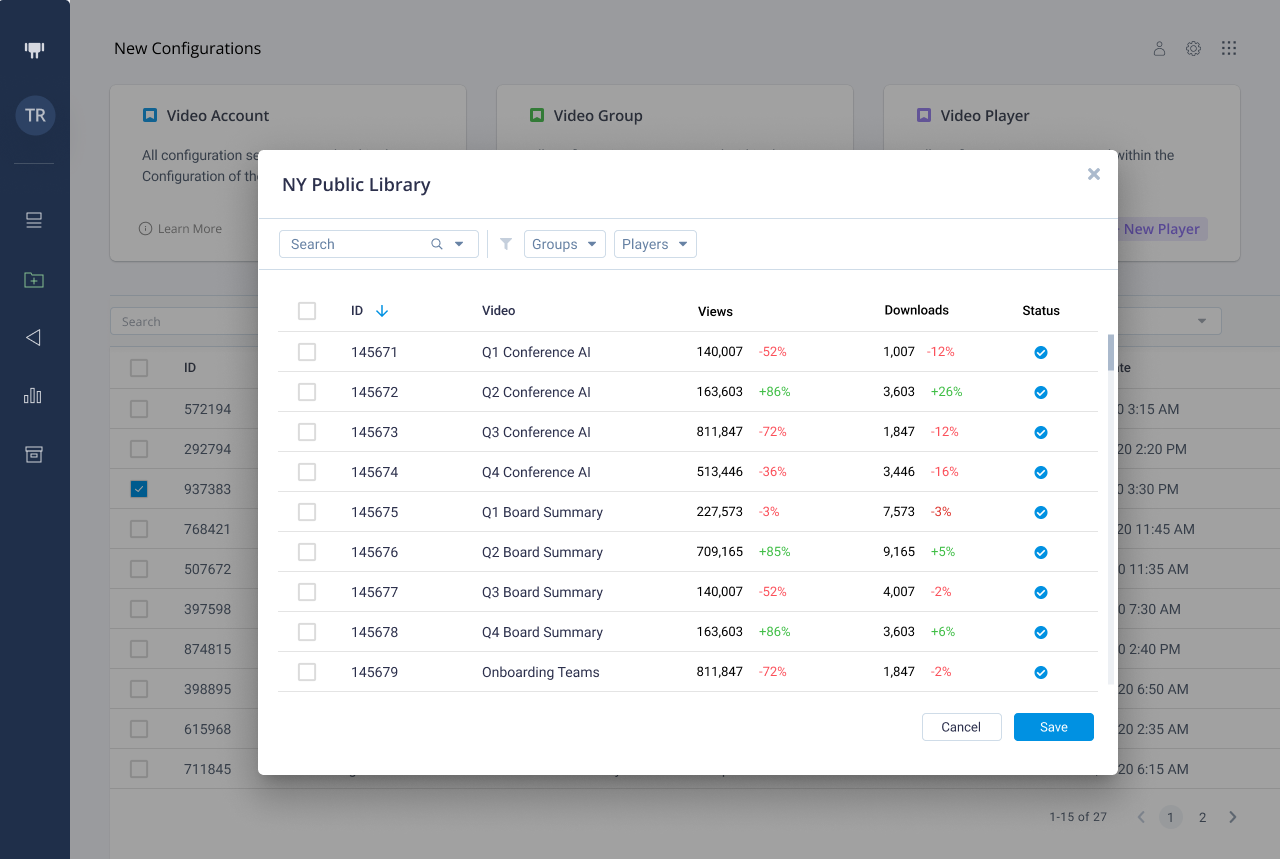The height and width of the screenshot is (859, 1280).
Task: Click status check icon for Q1 Board Summary
Action: point(1041,512)
